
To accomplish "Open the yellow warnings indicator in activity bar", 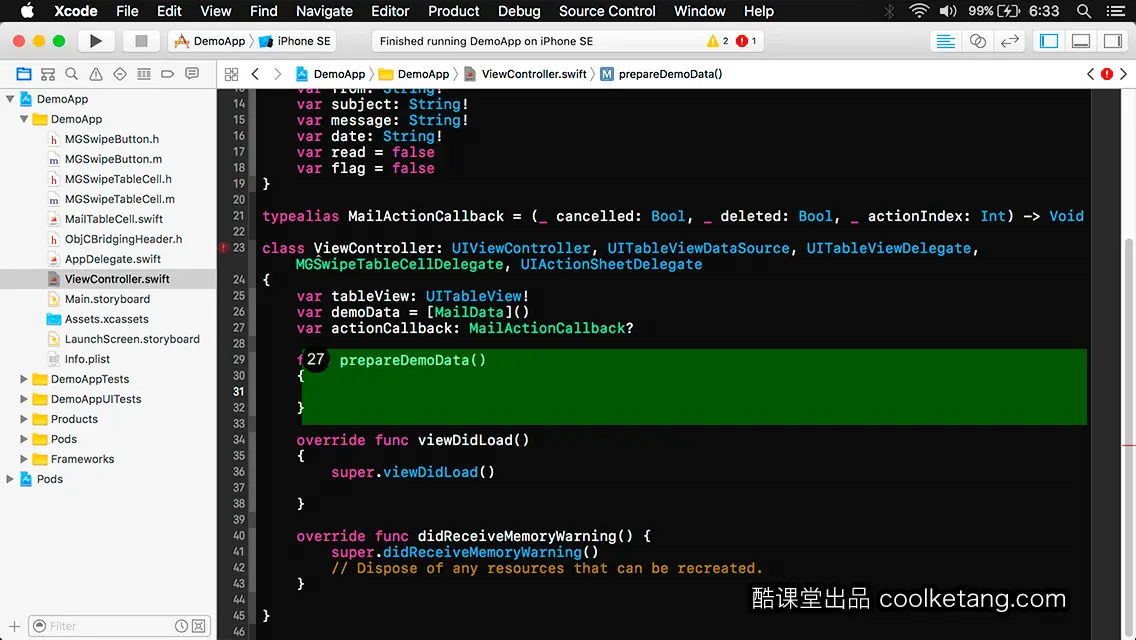I will pyautogui.click(x=717, y=41).
